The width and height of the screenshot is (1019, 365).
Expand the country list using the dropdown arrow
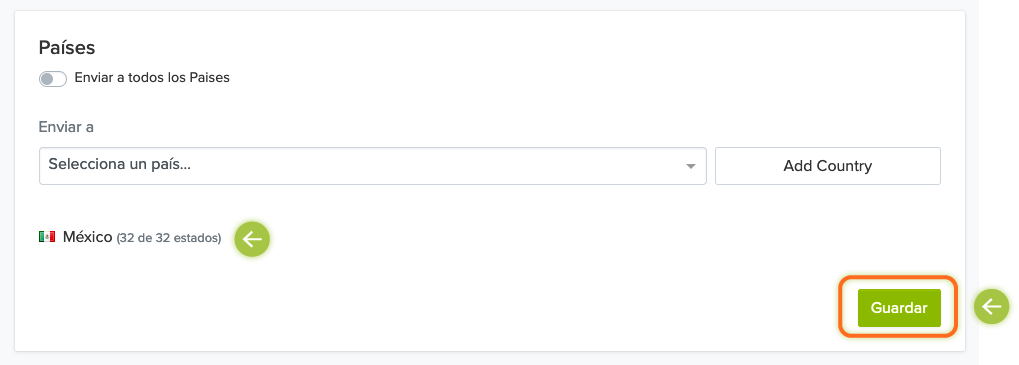tap(690, 166)
